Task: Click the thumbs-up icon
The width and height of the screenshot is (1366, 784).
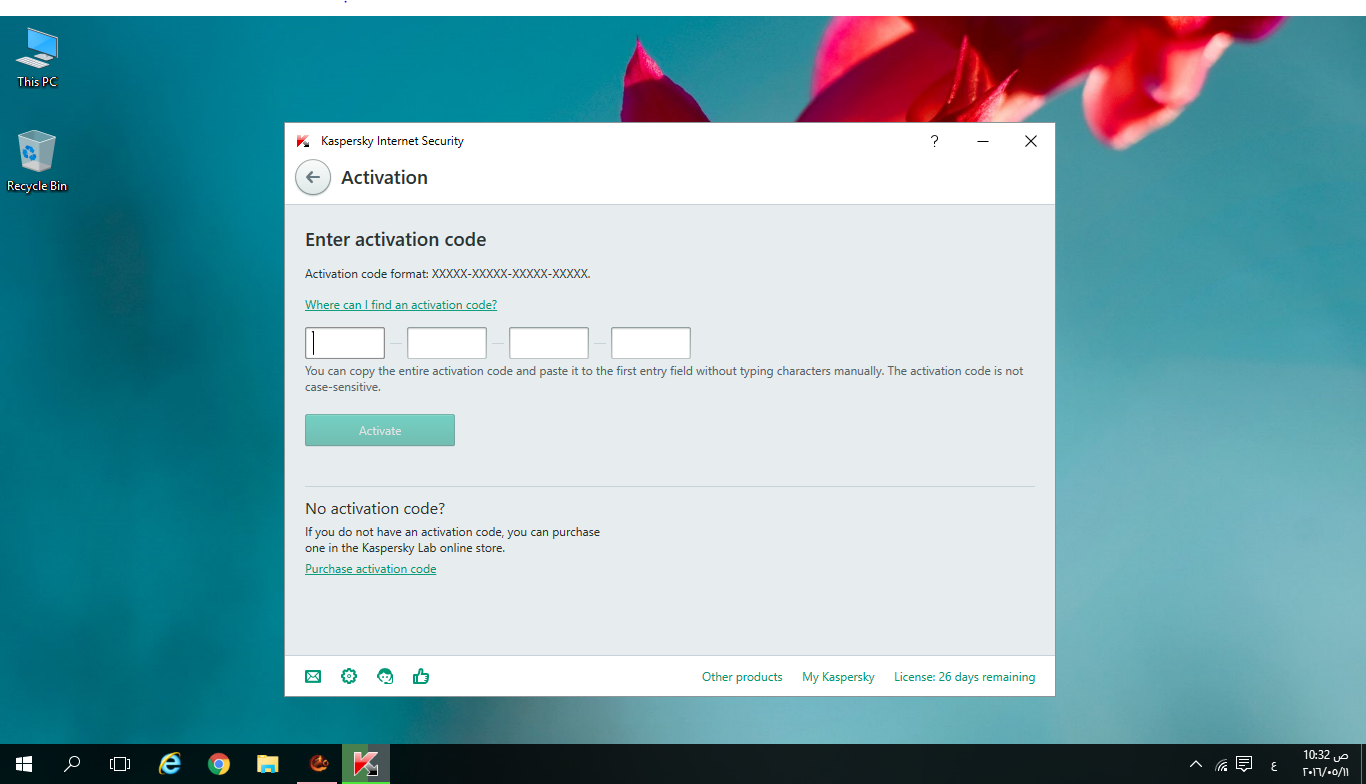Action: coord(421,677)
